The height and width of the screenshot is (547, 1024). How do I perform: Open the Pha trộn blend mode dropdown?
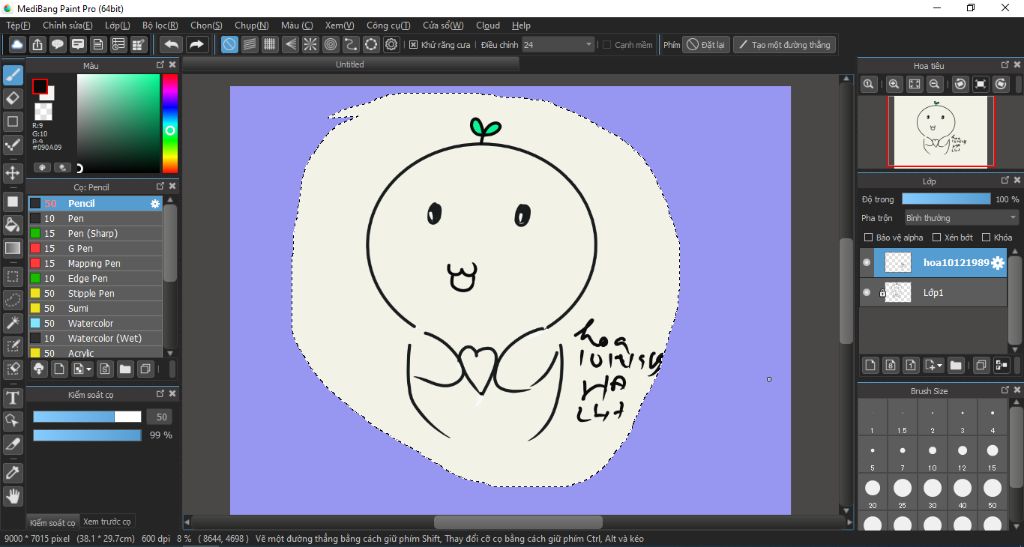pos(961,218)
